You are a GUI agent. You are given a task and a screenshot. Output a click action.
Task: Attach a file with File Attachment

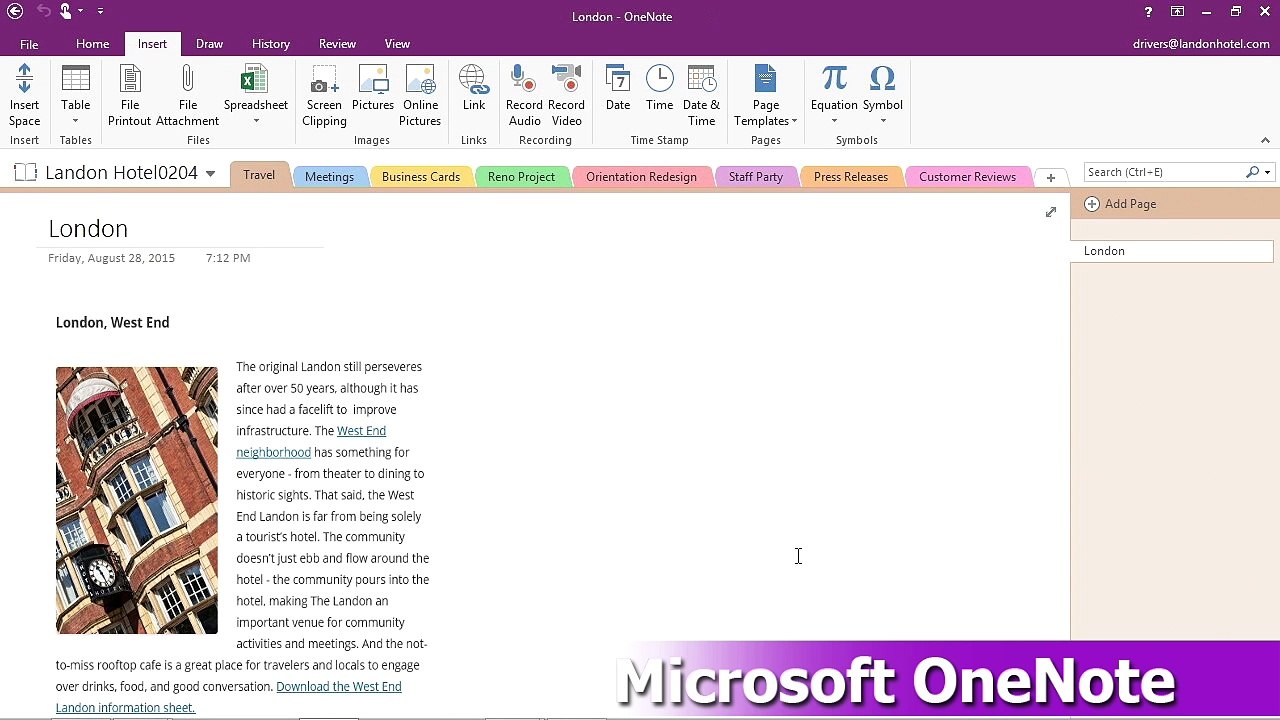(x=187, y=95)
